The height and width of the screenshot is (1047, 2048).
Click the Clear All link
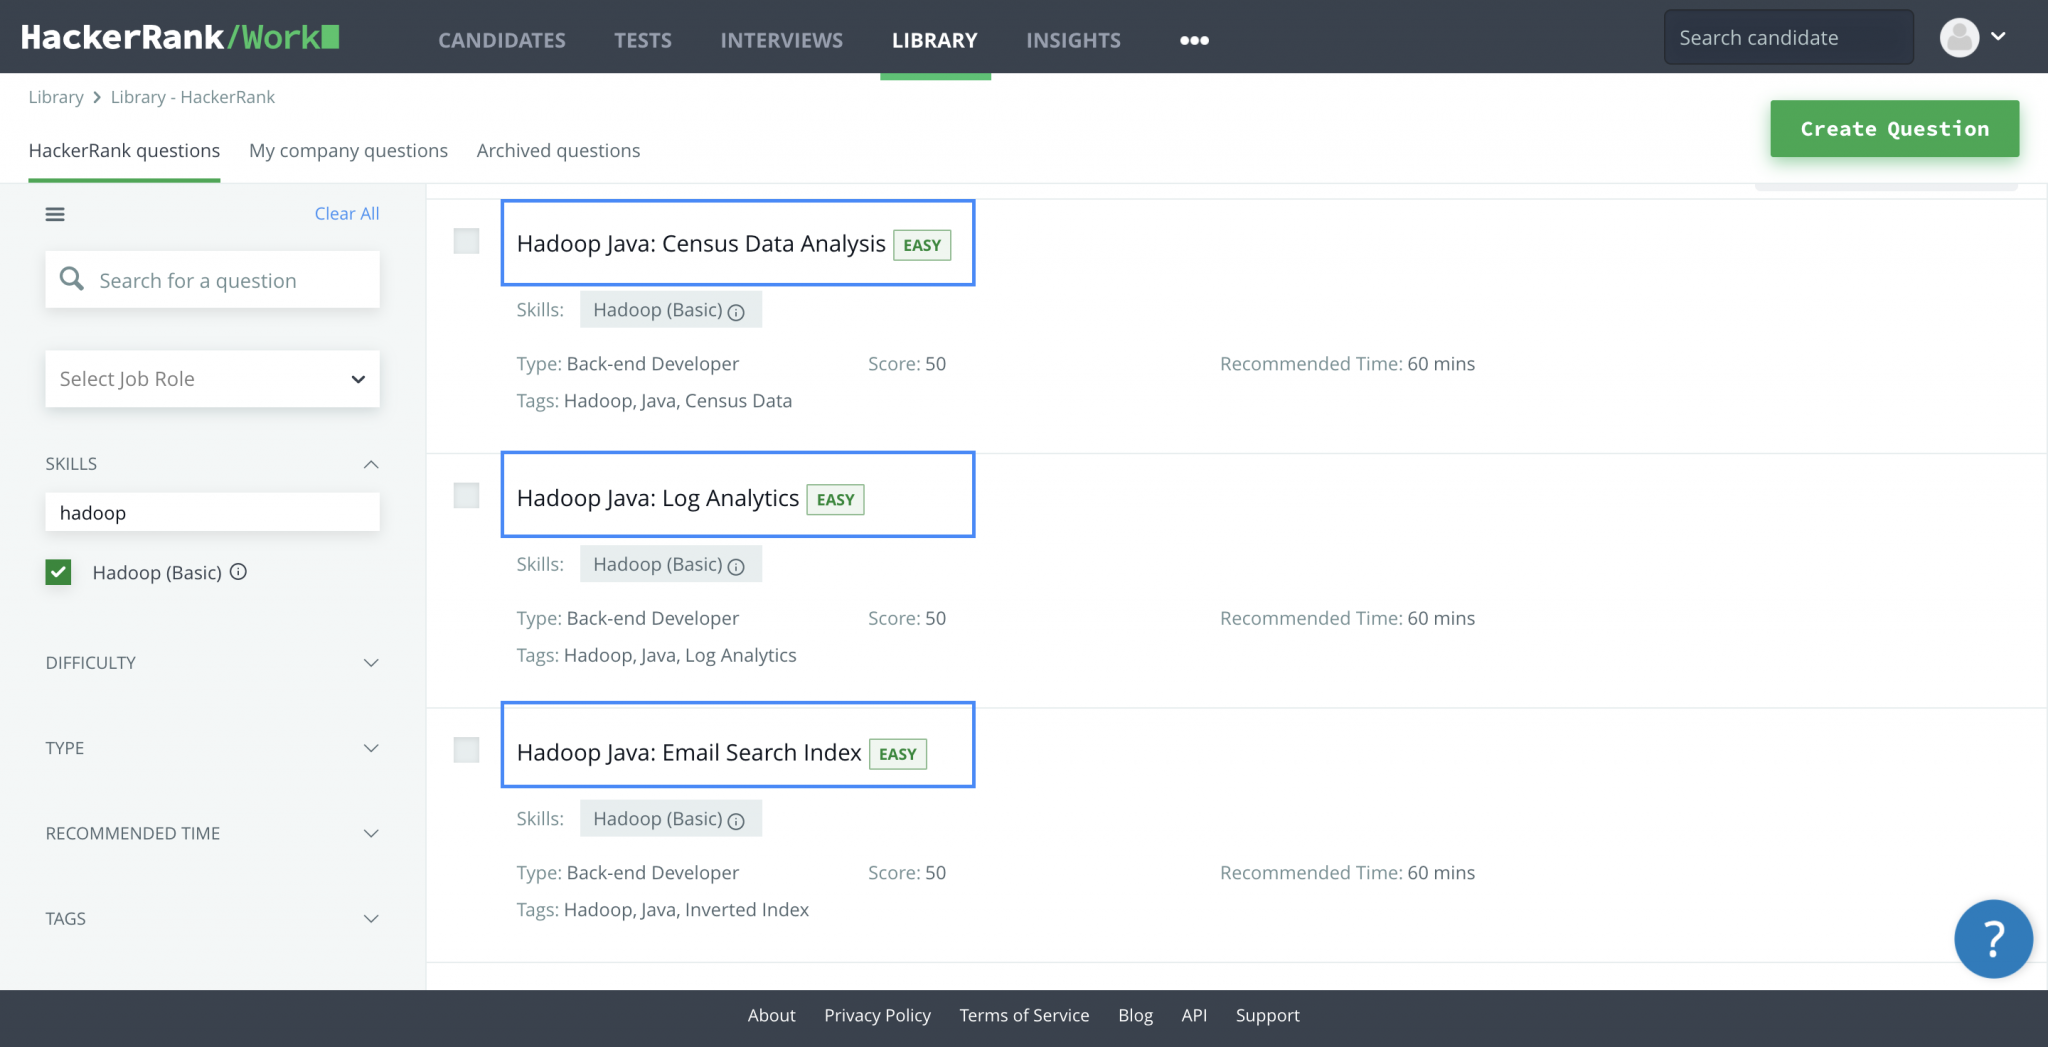tap(346, 213)
